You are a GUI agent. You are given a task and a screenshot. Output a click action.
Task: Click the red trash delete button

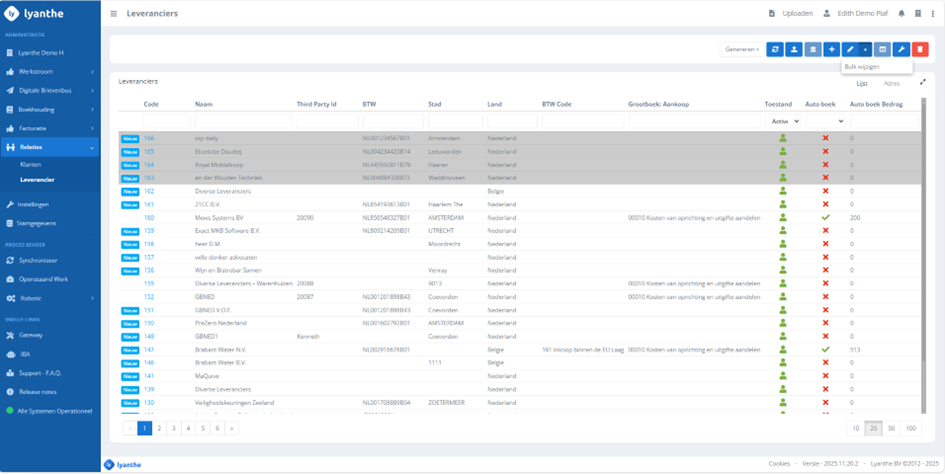point(920,49)
